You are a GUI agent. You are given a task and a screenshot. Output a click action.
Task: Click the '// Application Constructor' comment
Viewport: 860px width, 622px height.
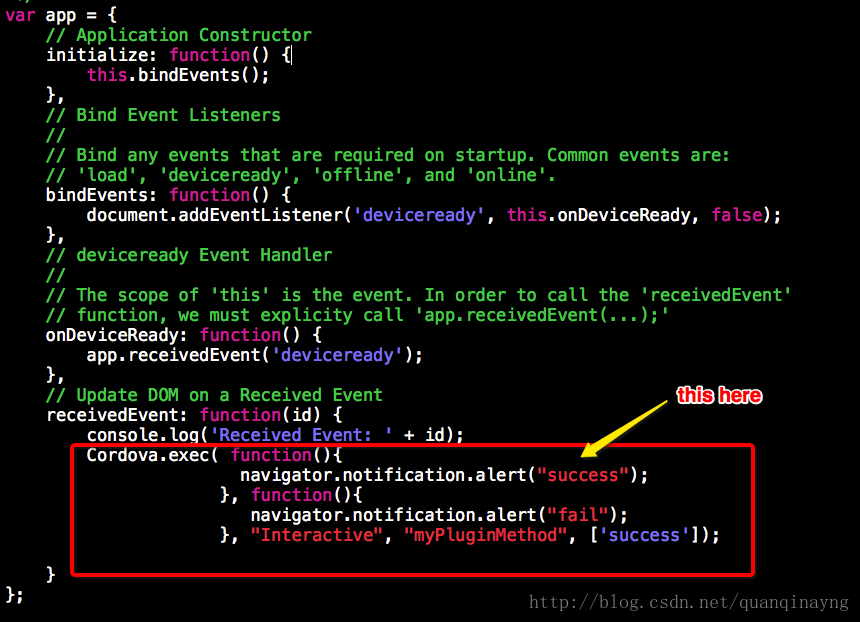pyautogui.click(x=179, y=35)
